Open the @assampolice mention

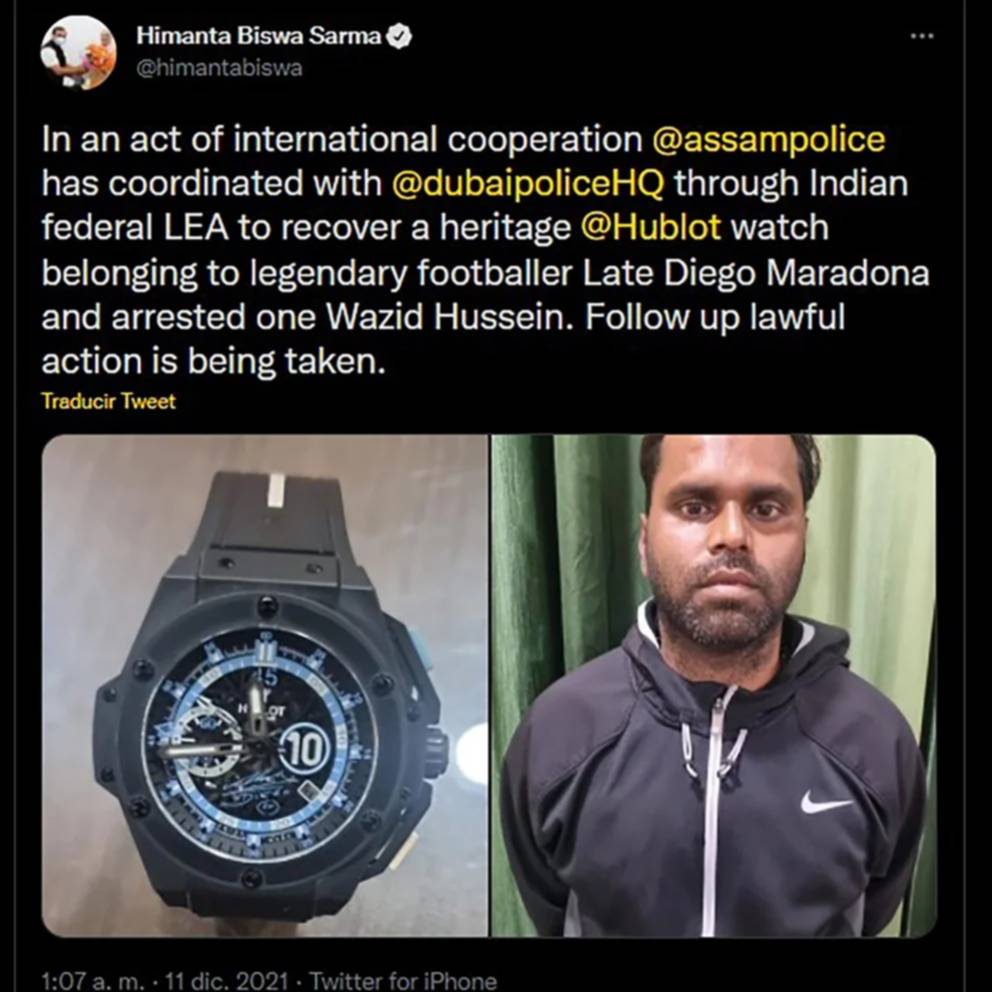coord(768,139)
